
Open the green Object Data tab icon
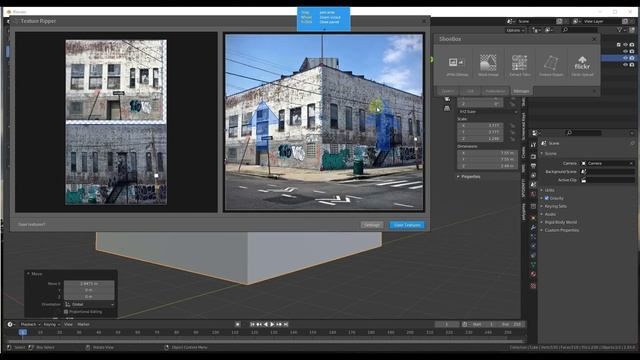(x=533, y=265)
